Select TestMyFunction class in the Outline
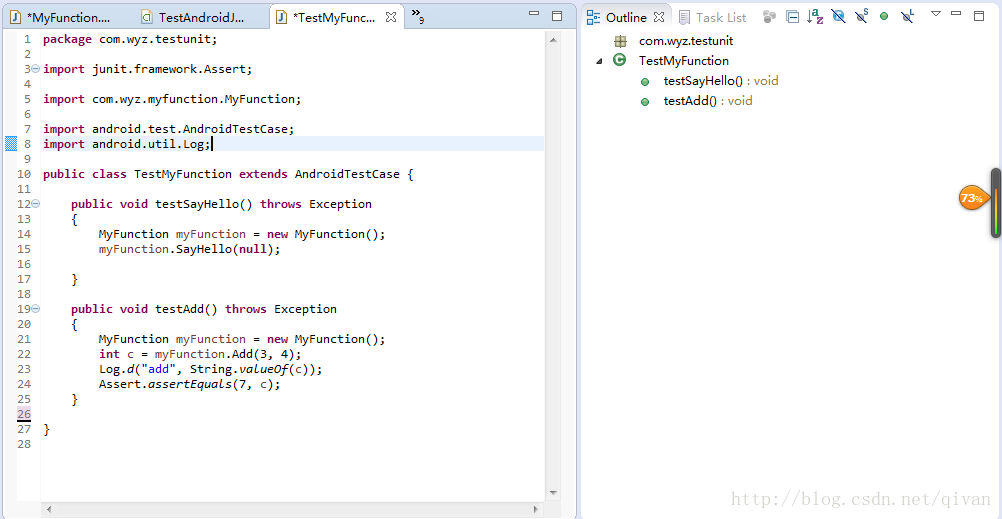Image resolution: width=1002 pixels, height=519 pixels. 684,61
